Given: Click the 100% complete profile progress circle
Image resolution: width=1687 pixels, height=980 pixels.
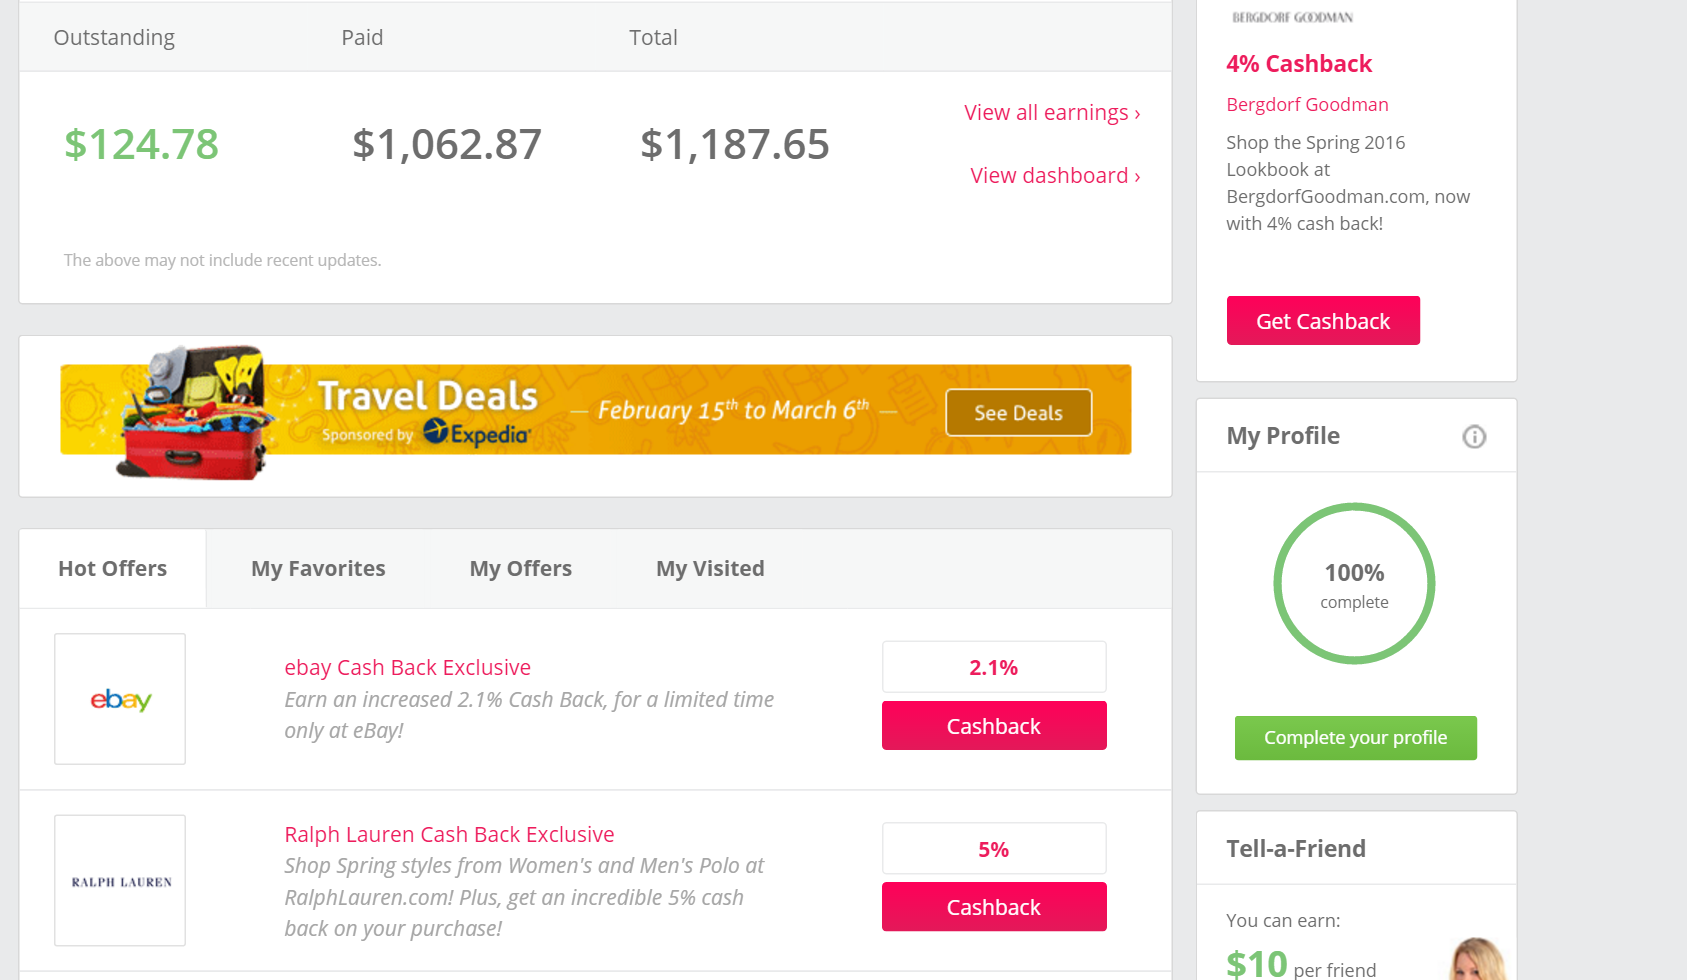Looking at the screenshot, I should [1354, 584].
